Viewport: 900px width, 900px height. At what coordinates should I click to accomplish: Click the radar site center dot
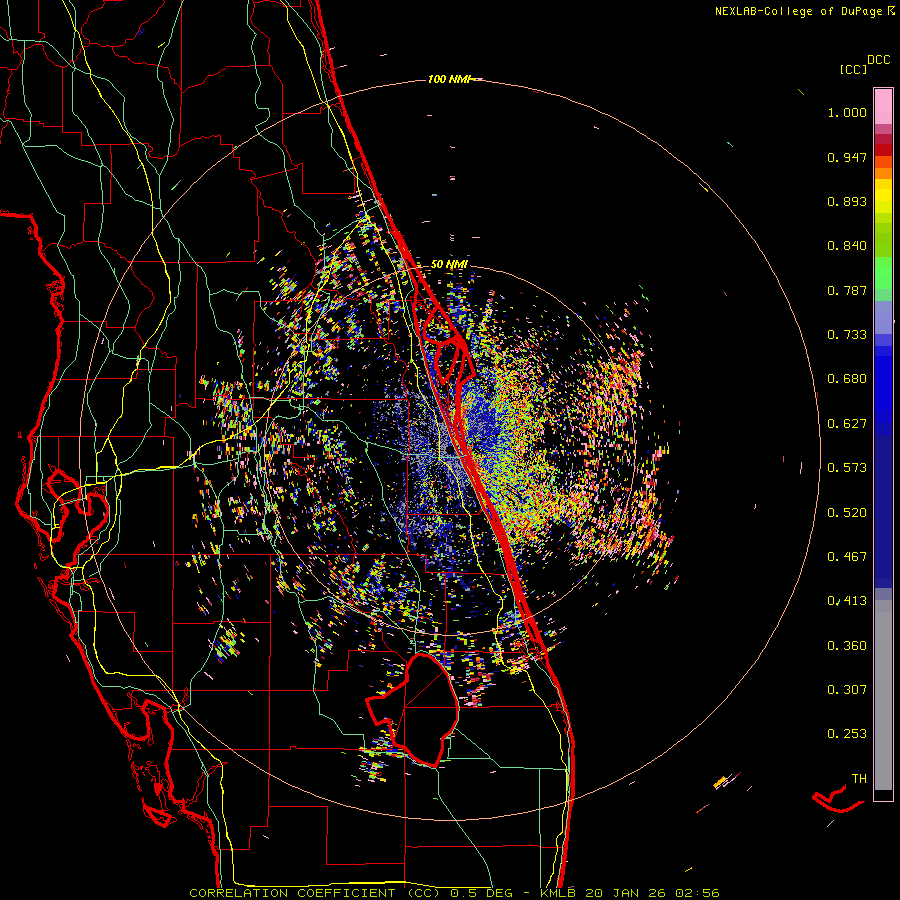(449, 450)
